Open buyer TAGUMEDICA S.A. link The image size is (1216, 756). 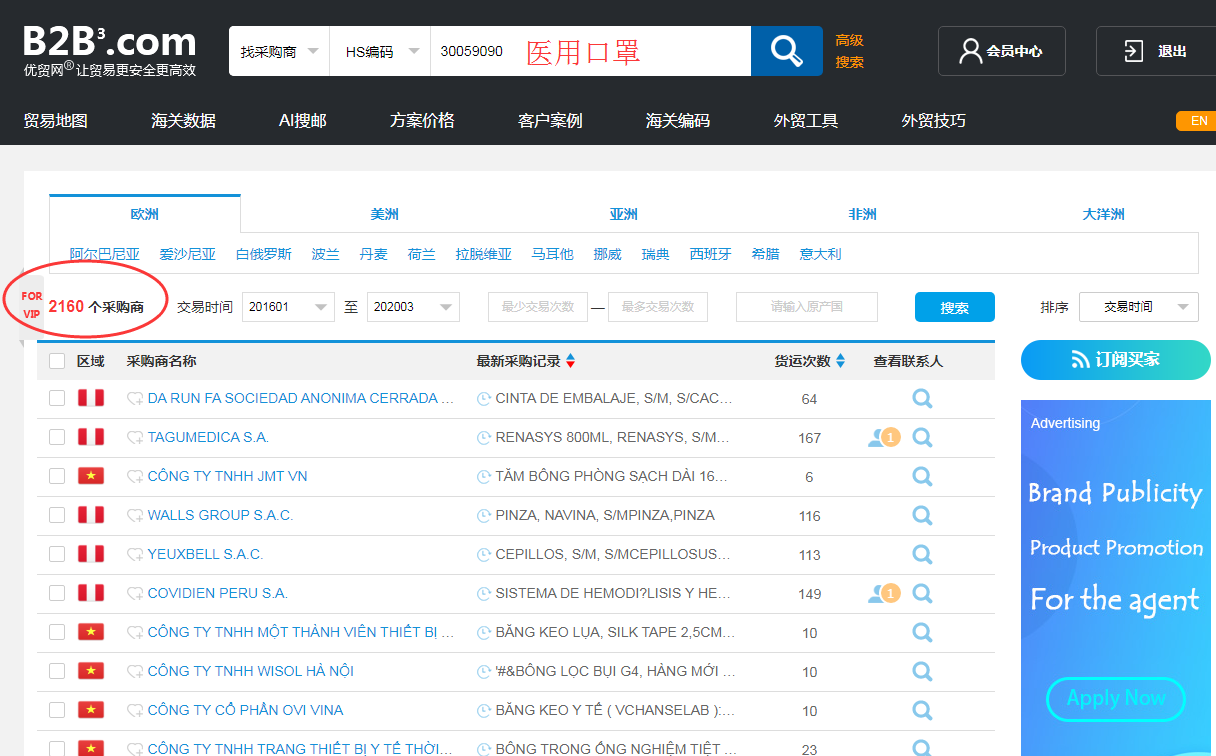pos(208,437)
